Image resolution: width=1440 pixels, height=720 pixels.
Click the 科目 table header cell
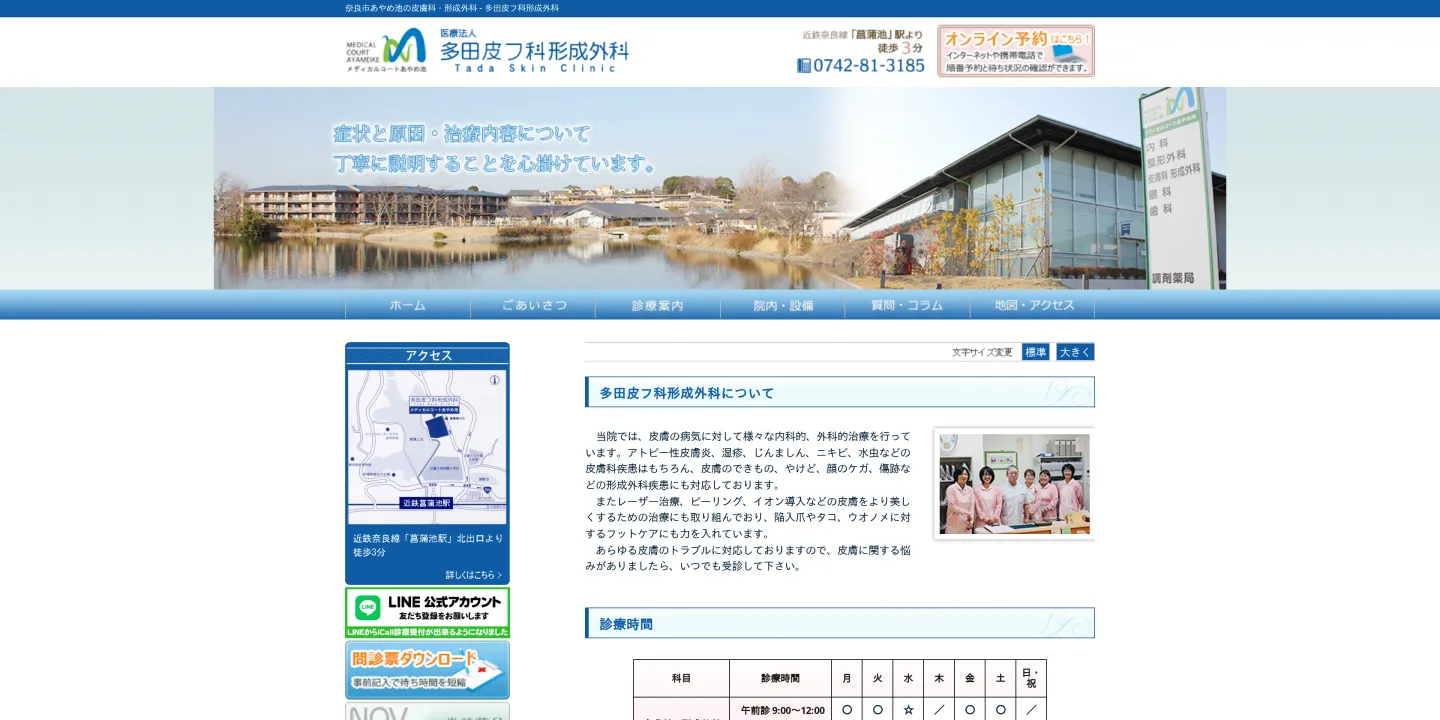pos(681,678)
